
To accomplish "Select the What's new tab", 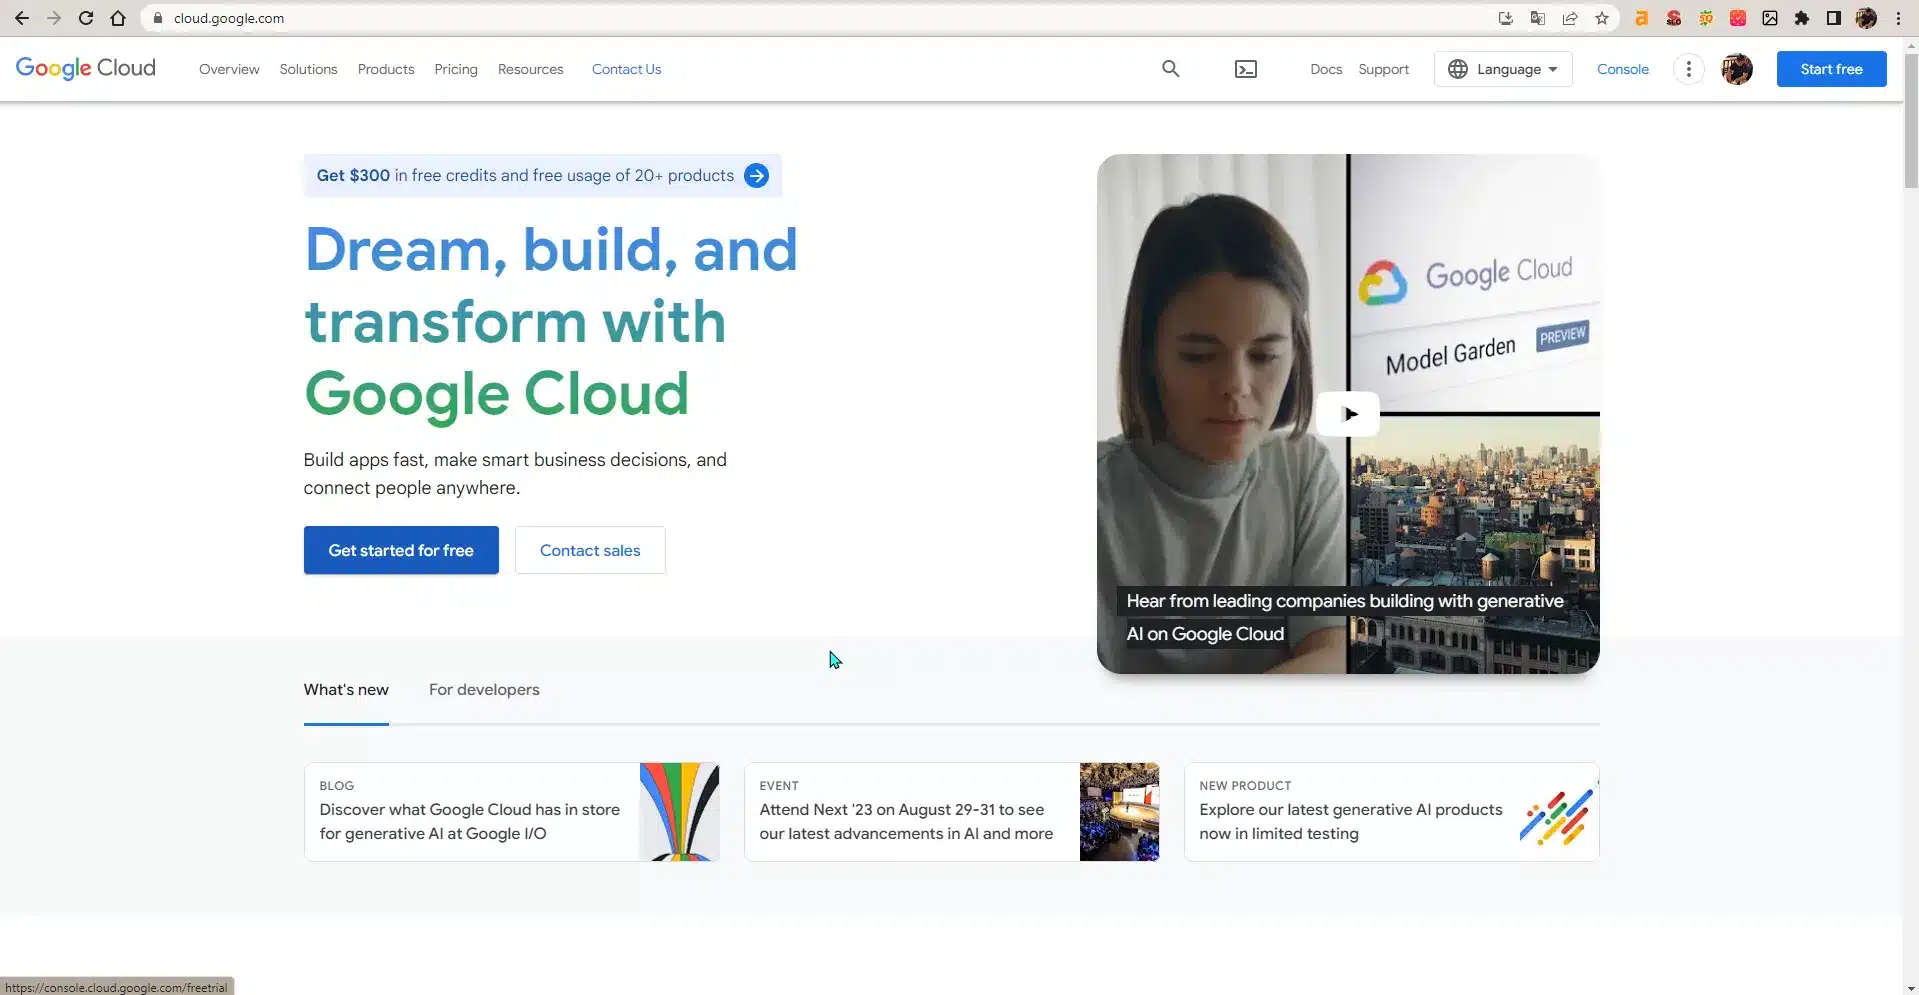I will point(346,690).
